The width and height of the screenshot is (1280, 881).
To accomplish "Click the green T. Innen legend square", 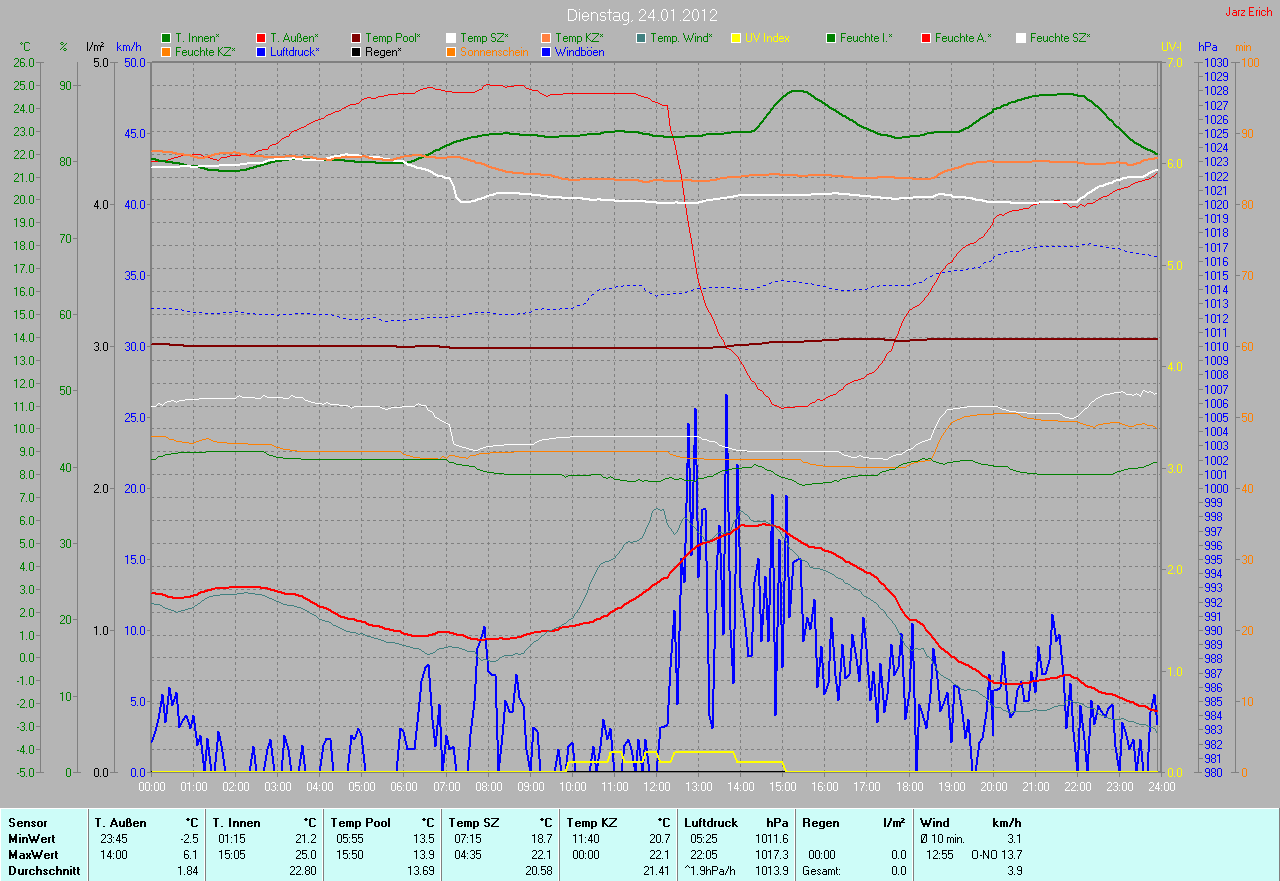I will point(167,38).
